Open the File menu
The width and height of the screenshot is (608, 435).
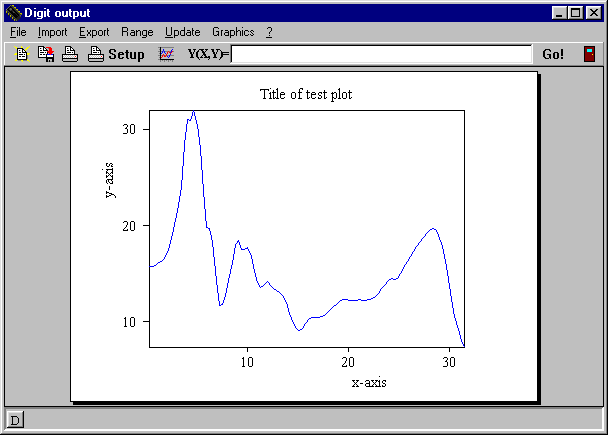pyautogui.click(x=18, y=32)
